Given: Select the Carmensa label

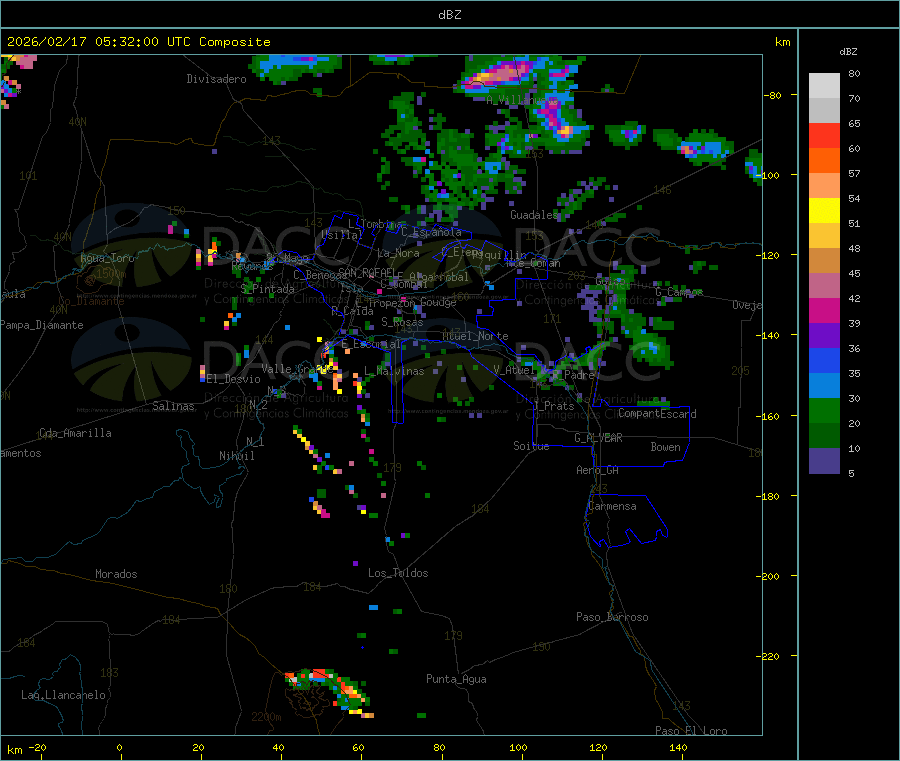Looking at the screenshot, I should click(x=612, y=506).
